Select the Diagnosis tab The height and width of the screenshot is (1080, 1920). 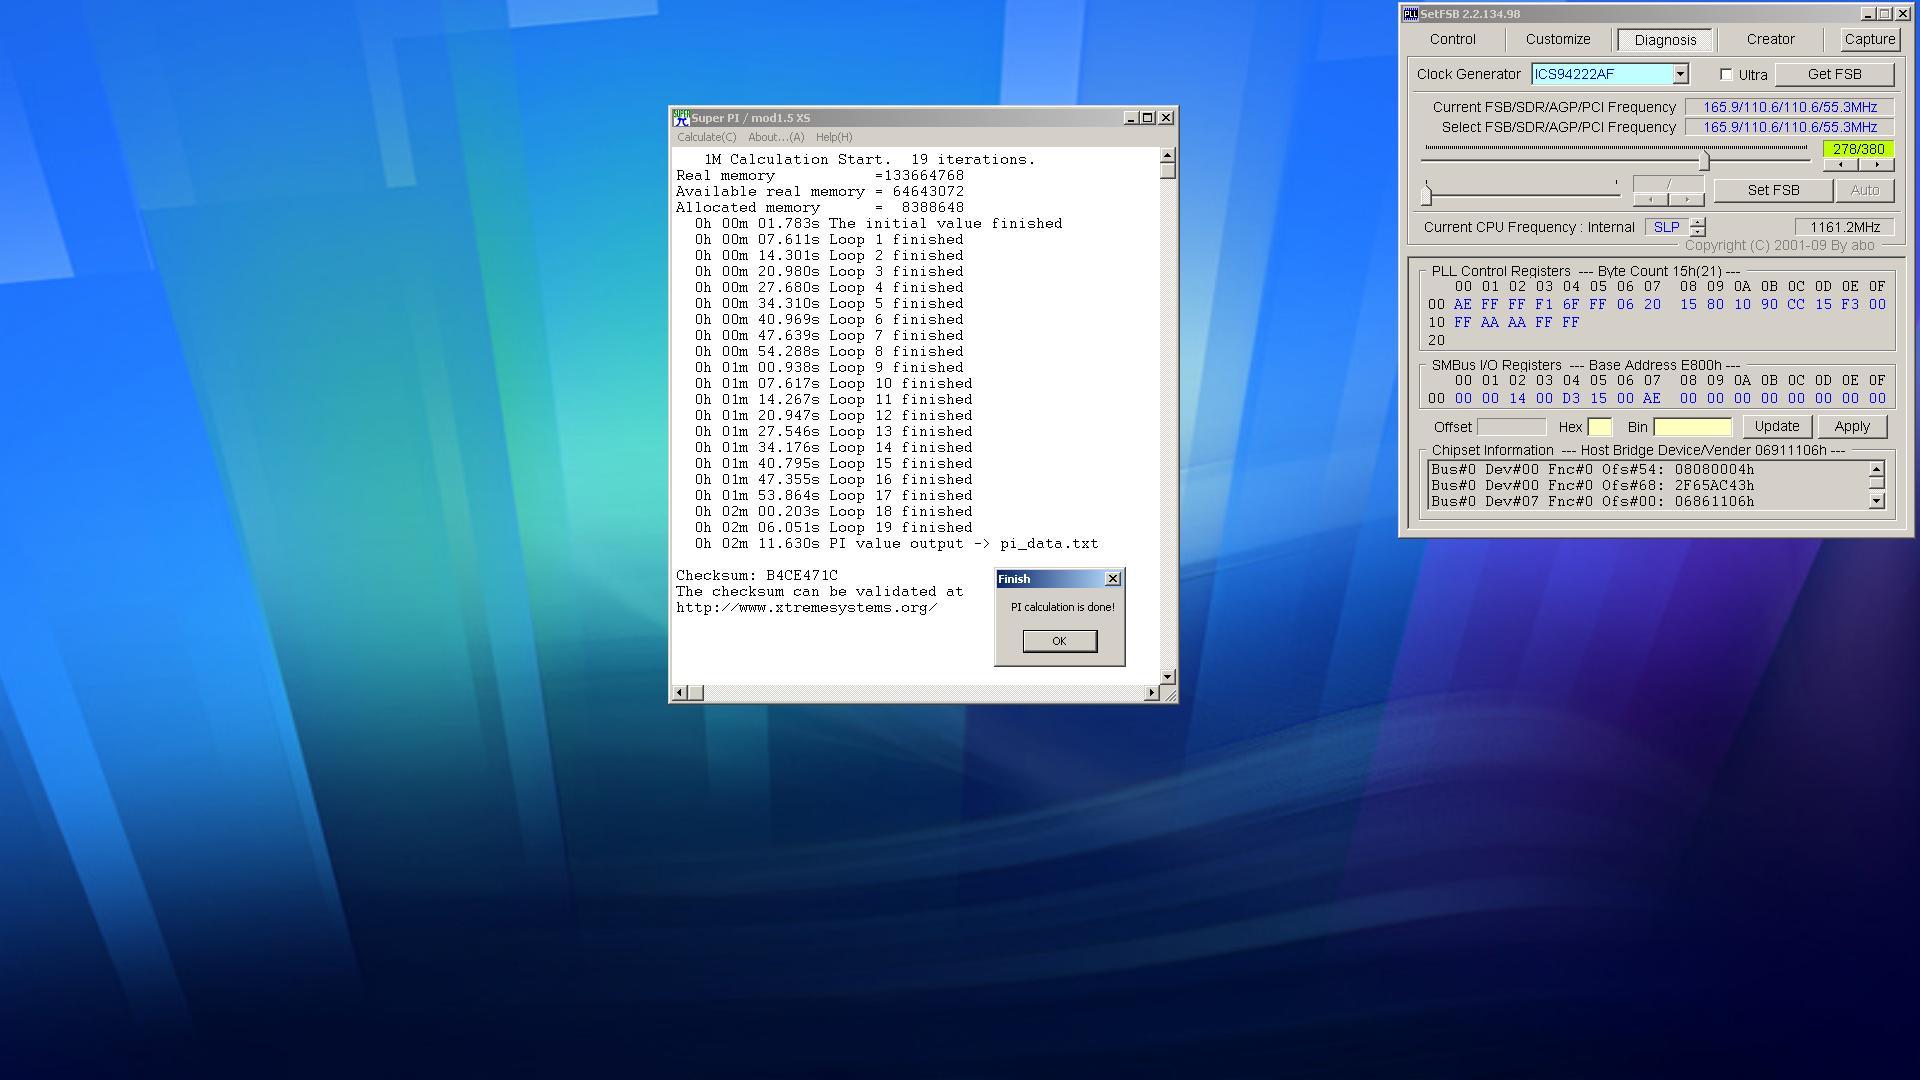pos(1665,40)
